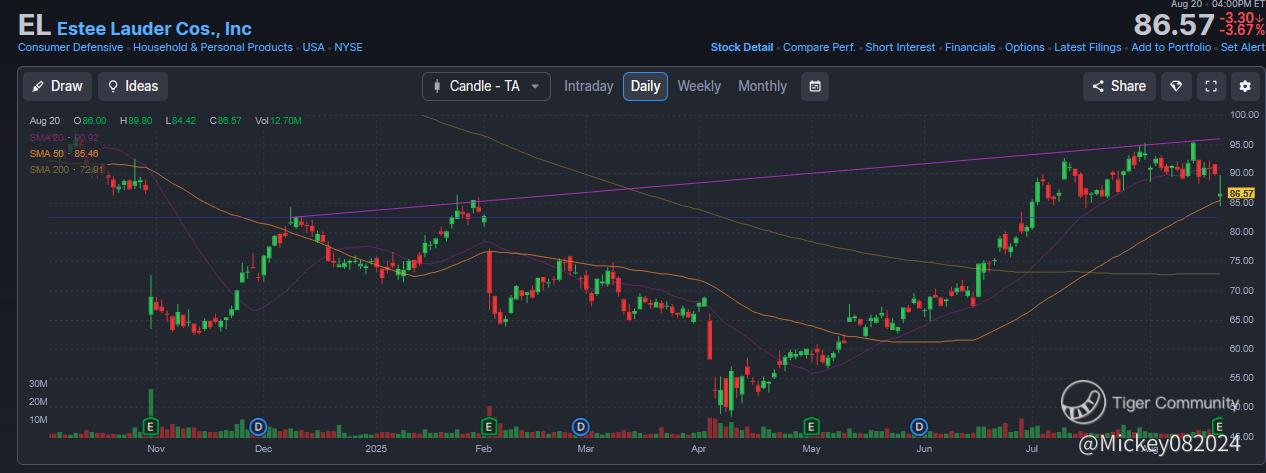
Task: Open Household & Personal Products industry link
Action: tap(213, 47)
